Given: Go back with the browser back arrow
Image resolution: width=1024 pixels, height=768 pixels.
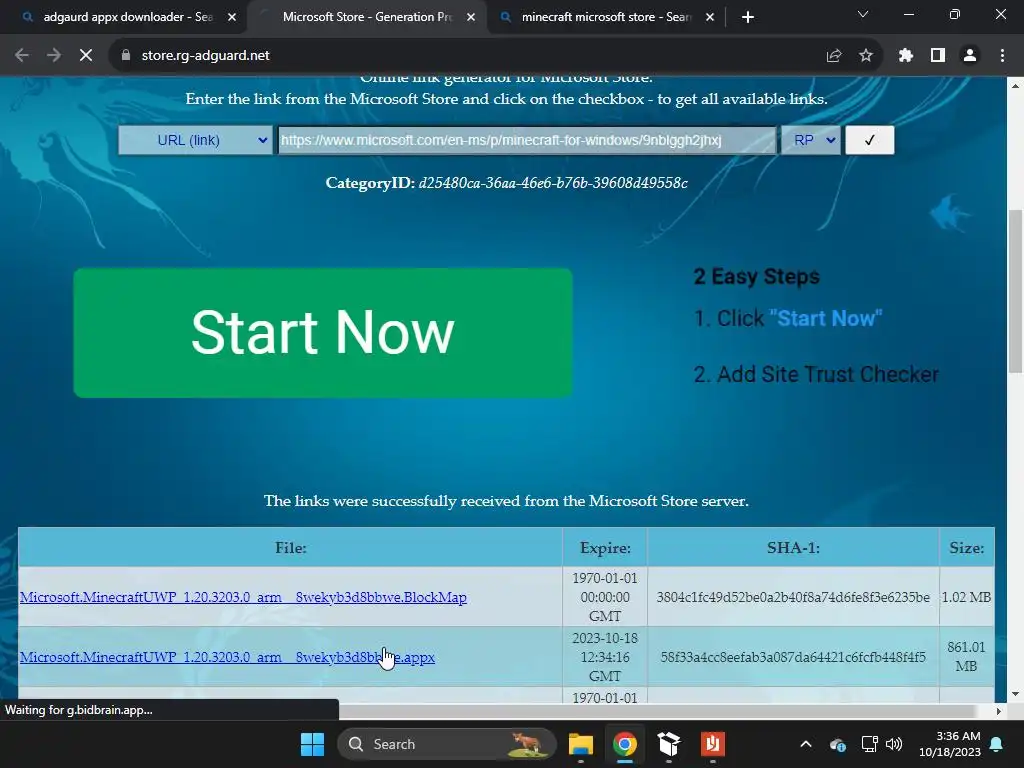Looking at the screenshot, I should pyautogui.click(x=22, y=56).
